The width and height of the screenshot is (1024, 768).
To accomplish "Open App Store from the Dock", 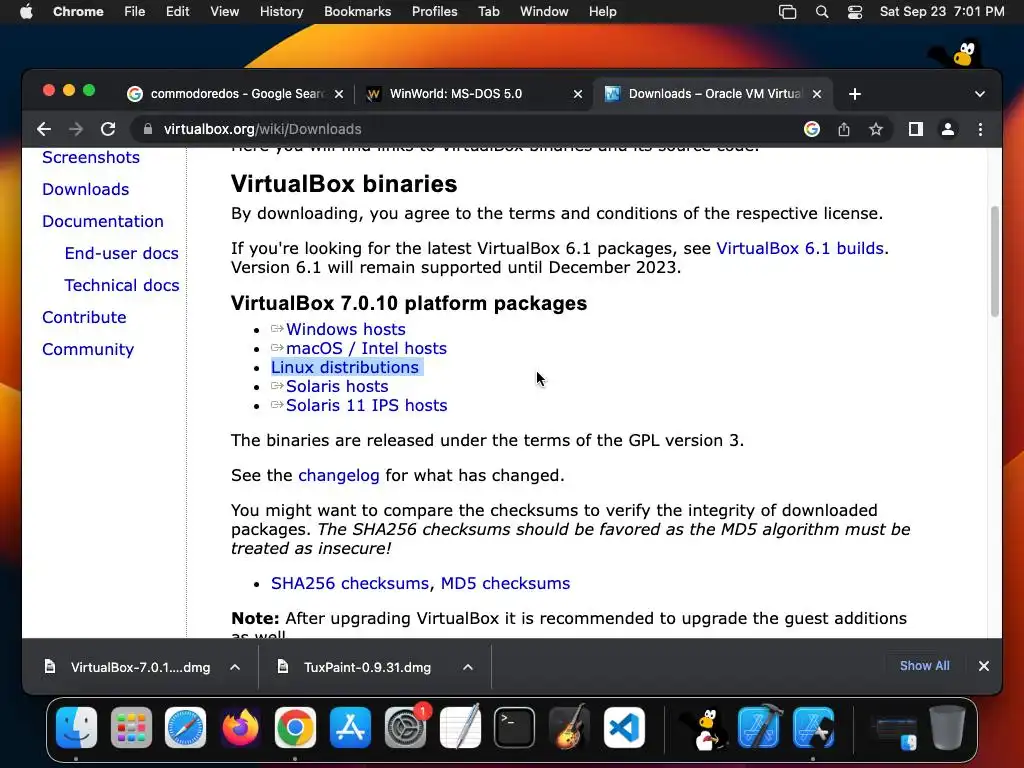I will (x=350, y=728).
